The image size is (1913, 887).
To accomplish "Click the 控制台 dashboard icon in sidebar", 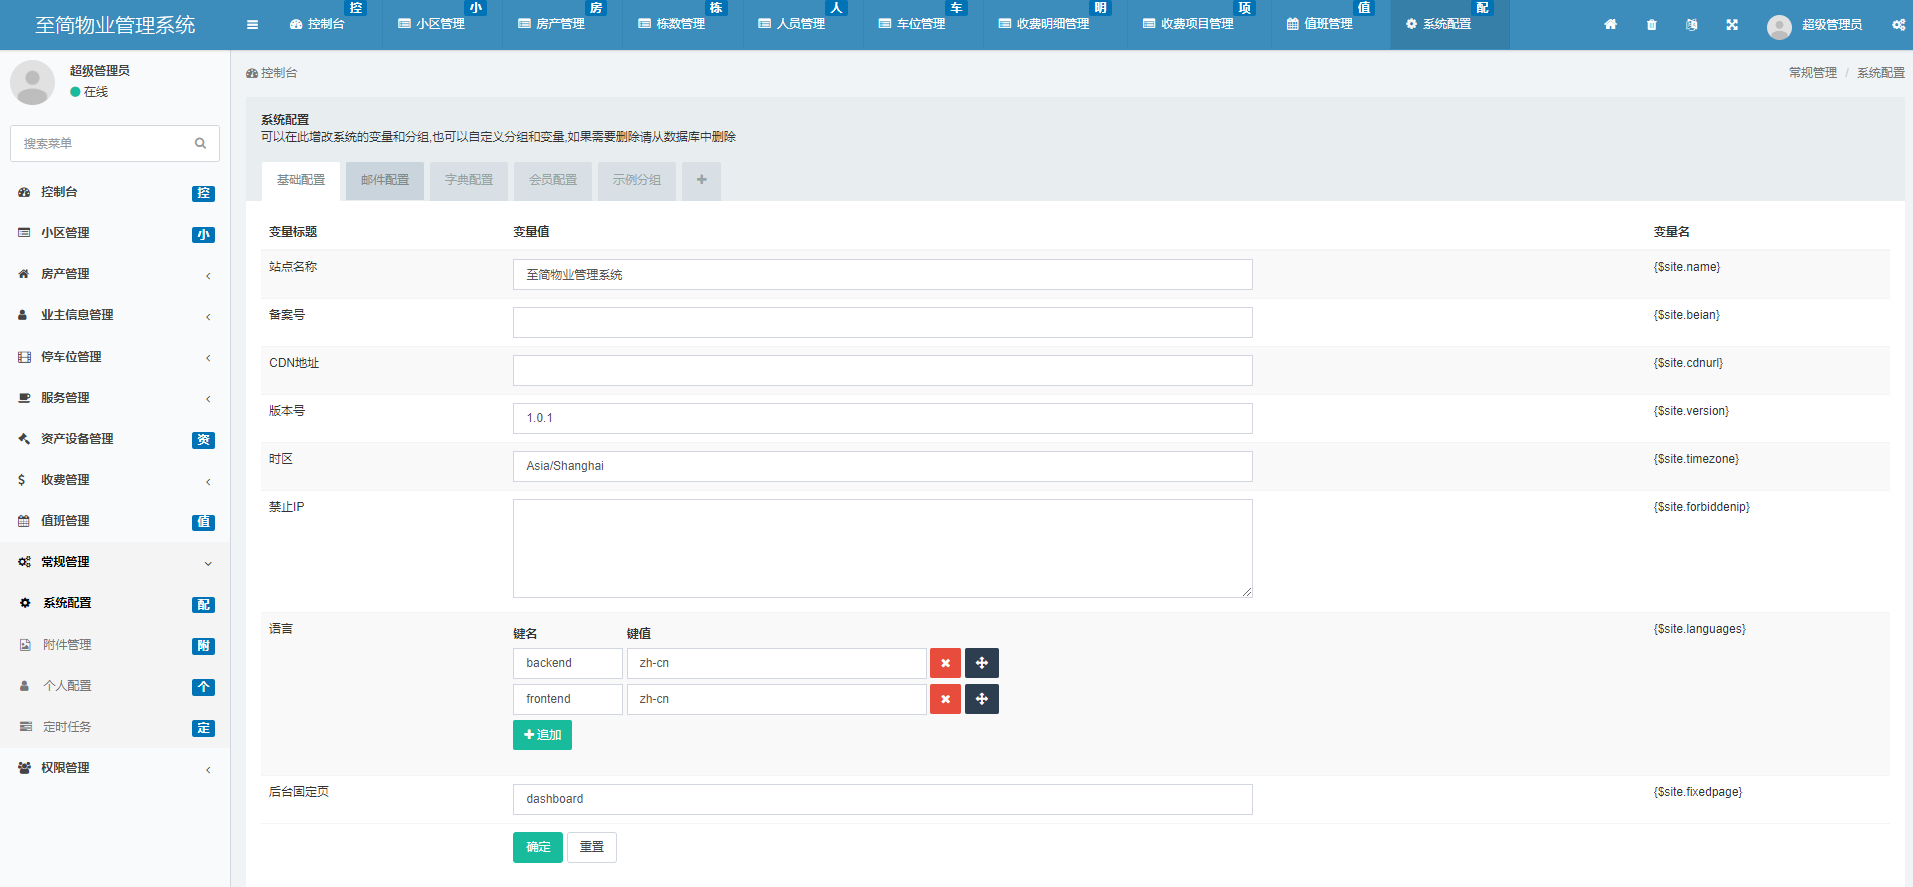I will 24,192.
